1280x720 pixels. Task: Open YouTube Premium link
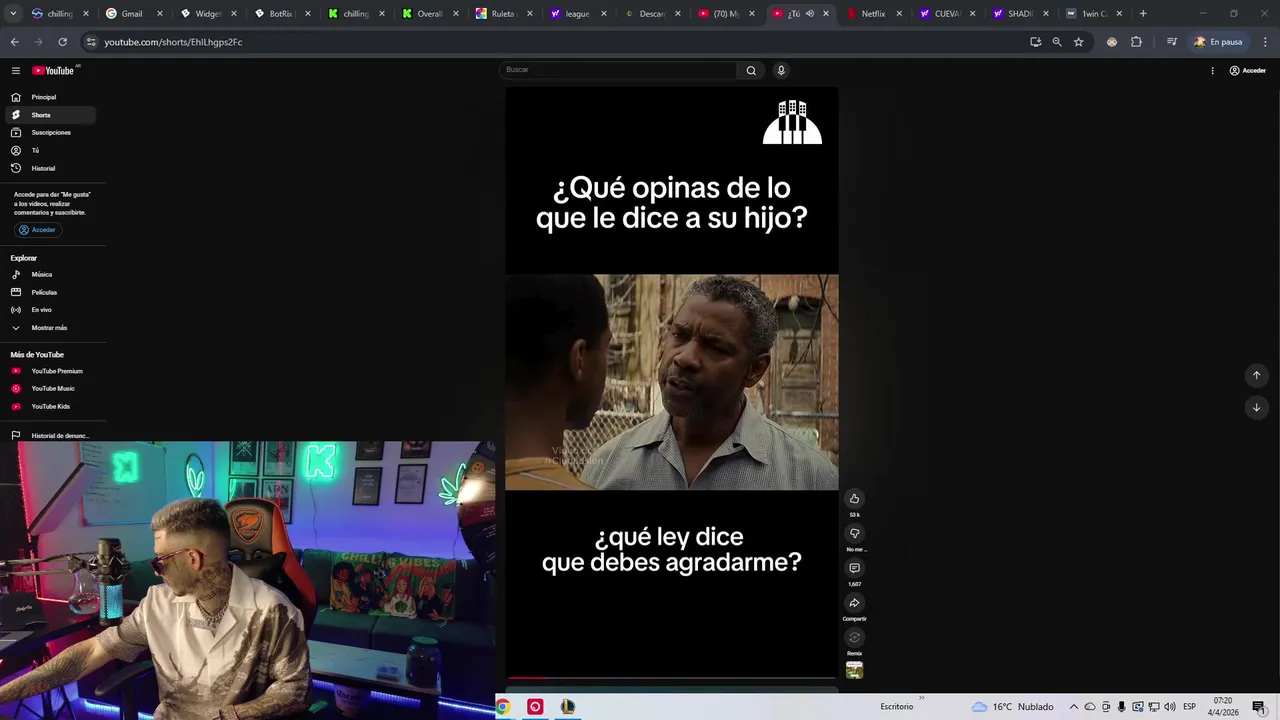[x=52, y=371]
